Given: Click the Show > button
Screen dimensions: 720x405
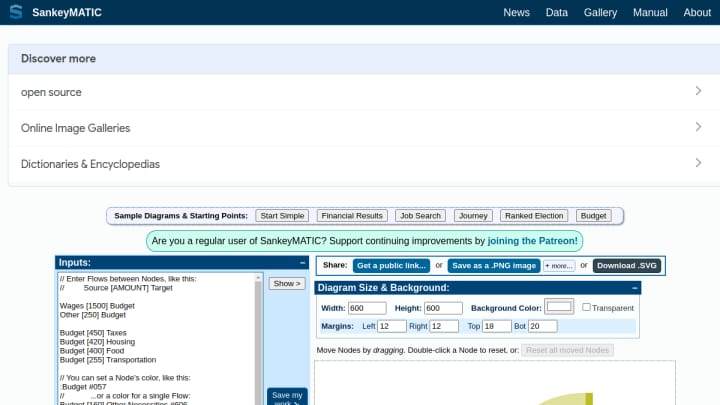Looking at the screenshot, I should tap(287, 284).
